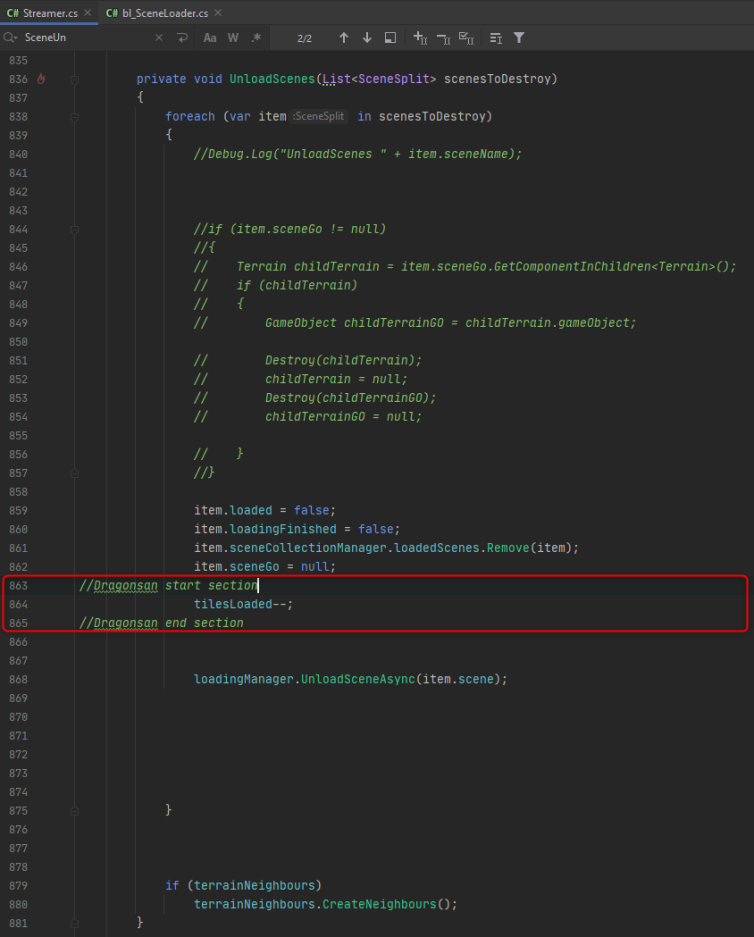Toggle Match Case (Aa) option
The image size is (754, 937).
click(210, 38)
